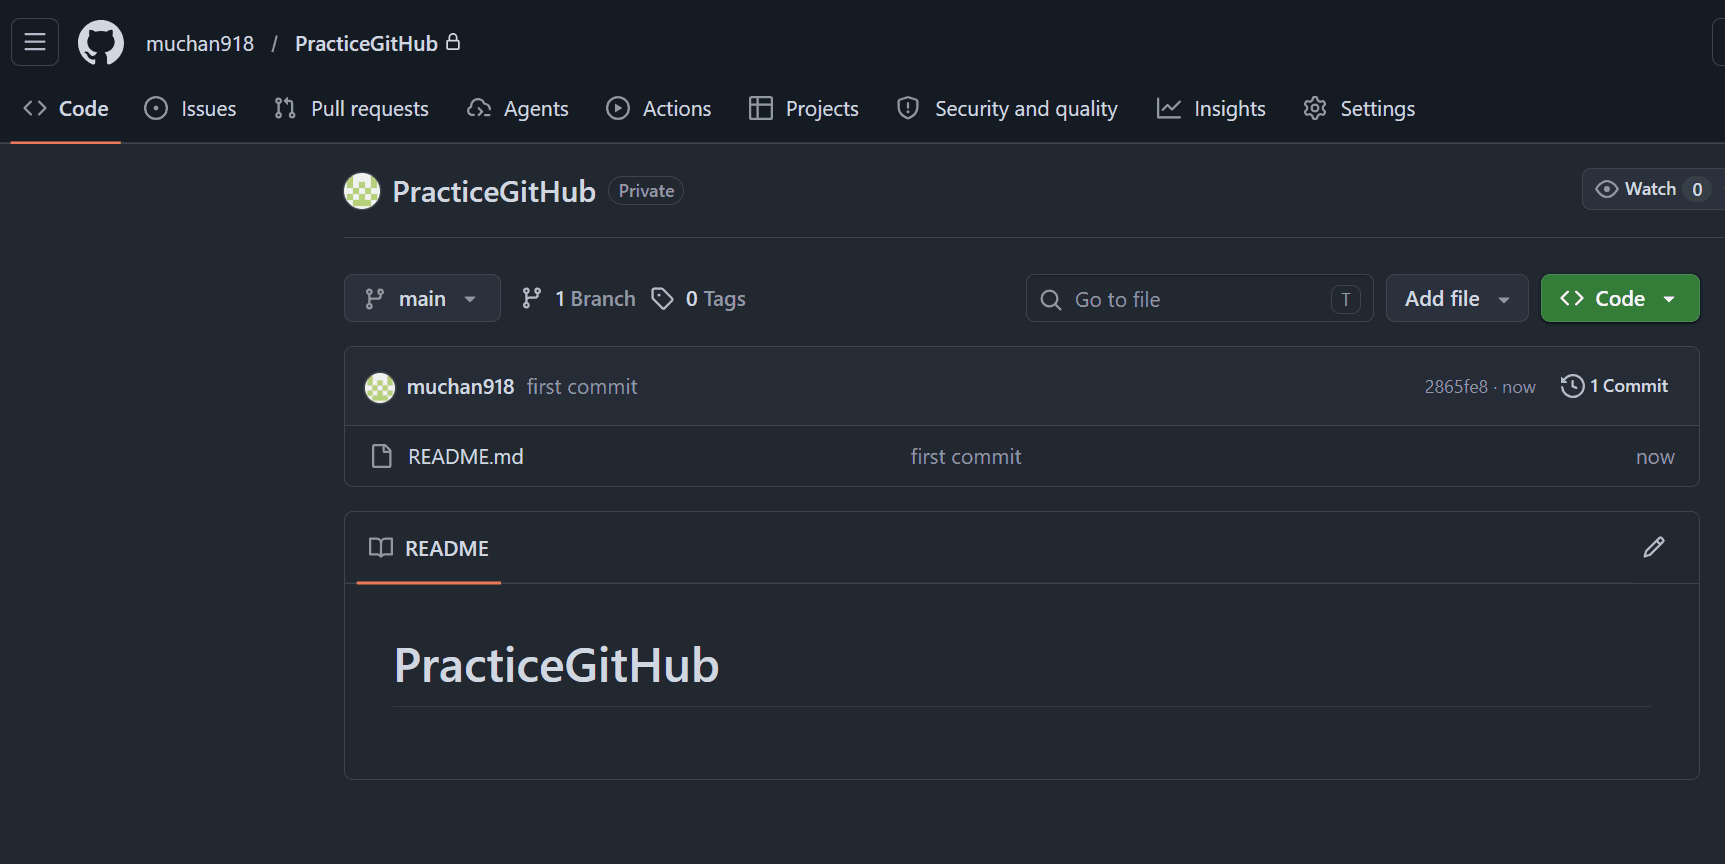Go to the Actions tab
1725x864 pixels.
tap(658, 108)
